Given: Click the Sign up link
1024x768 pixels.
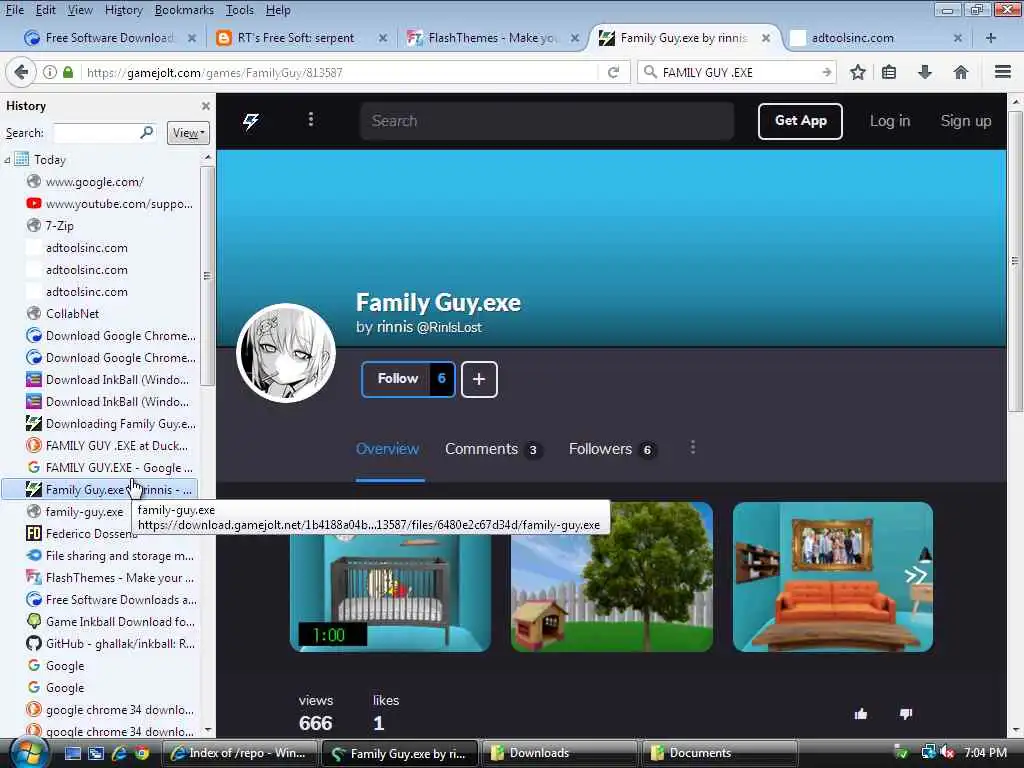Looking at the screenshot, I should click(966, 121).
